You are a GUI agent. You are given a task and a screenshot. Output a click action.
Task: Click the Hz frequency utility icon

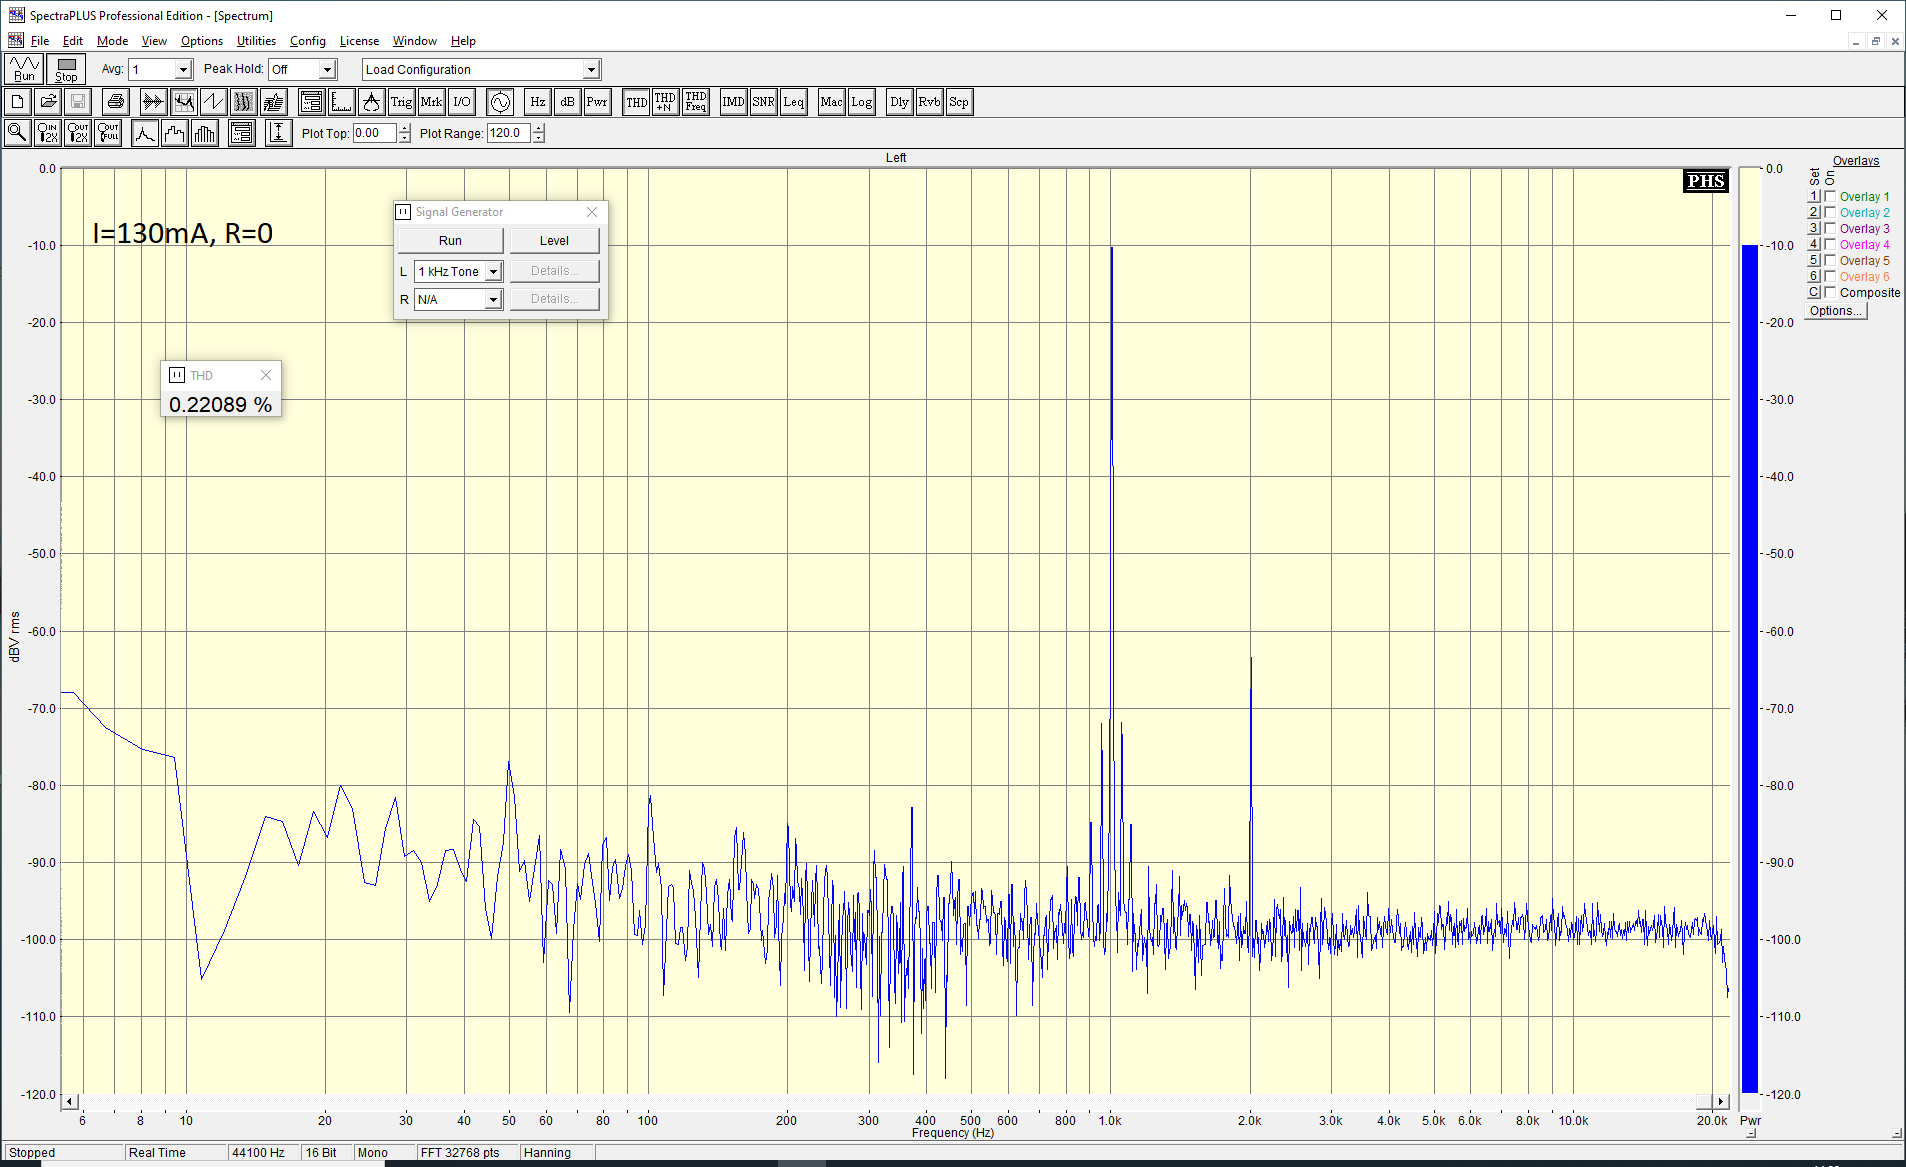[537, 102]
